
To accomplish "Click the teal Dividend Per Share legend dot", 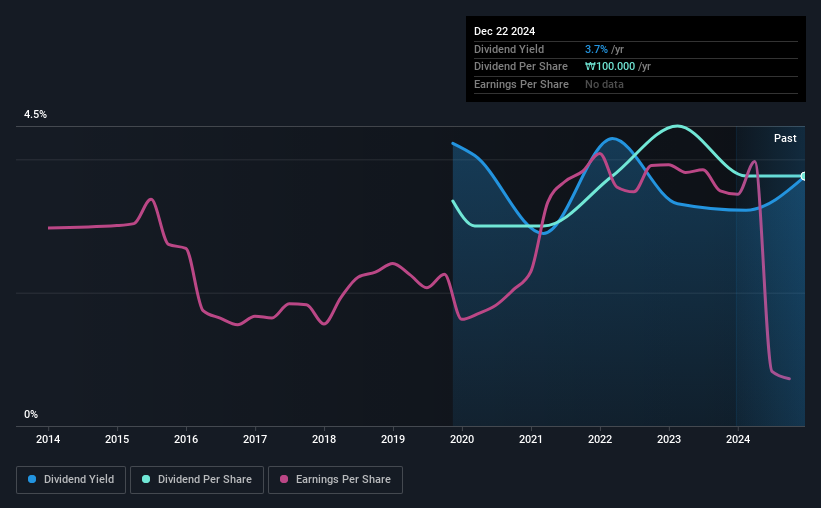I will [x=146, y=479].
